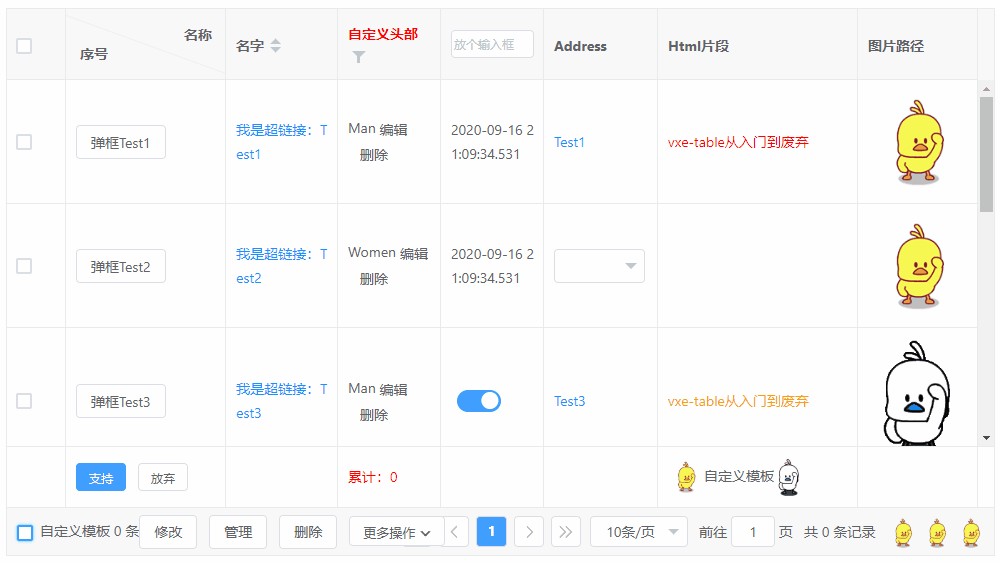Click the white duck image in third row

pos(915,394)
